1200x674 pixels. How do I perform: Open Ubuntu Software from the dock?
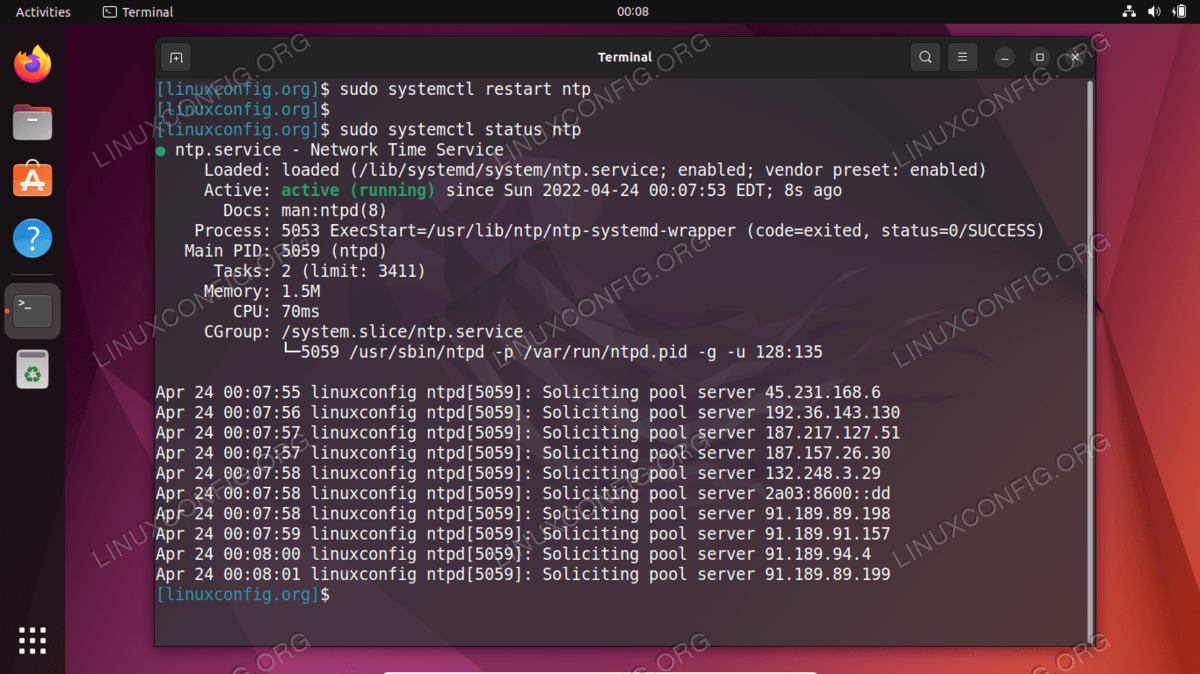[x=32, y=180]
